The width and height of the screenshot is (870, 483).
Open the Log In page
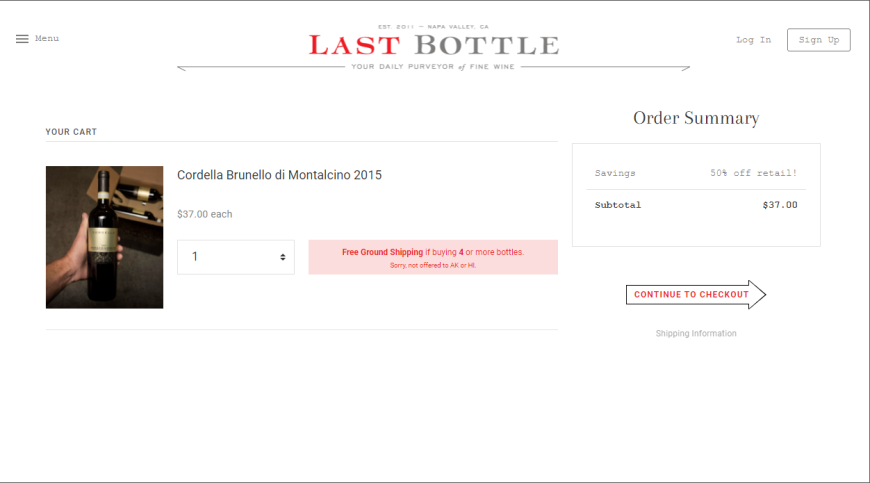point(753,40)
